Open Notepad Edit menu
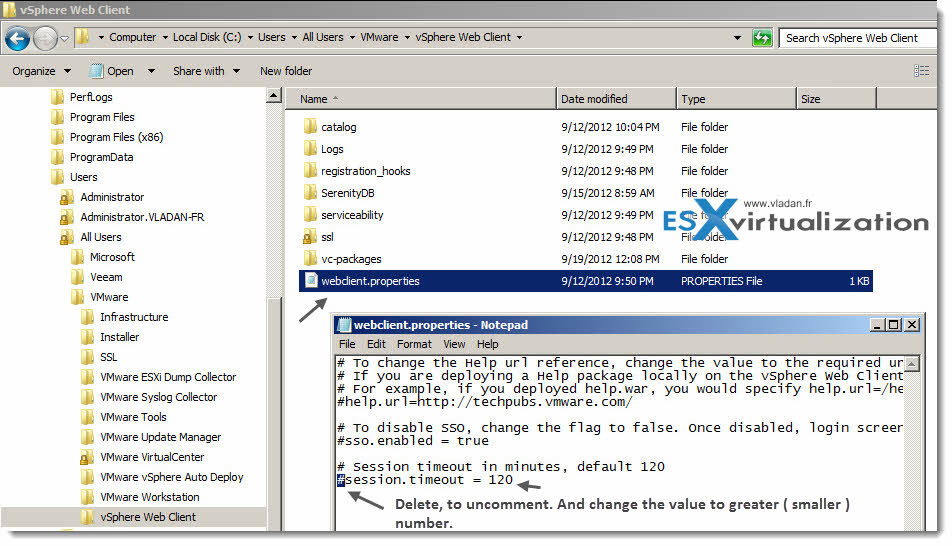Screen dimensions: 952x546 click(376, 344)
